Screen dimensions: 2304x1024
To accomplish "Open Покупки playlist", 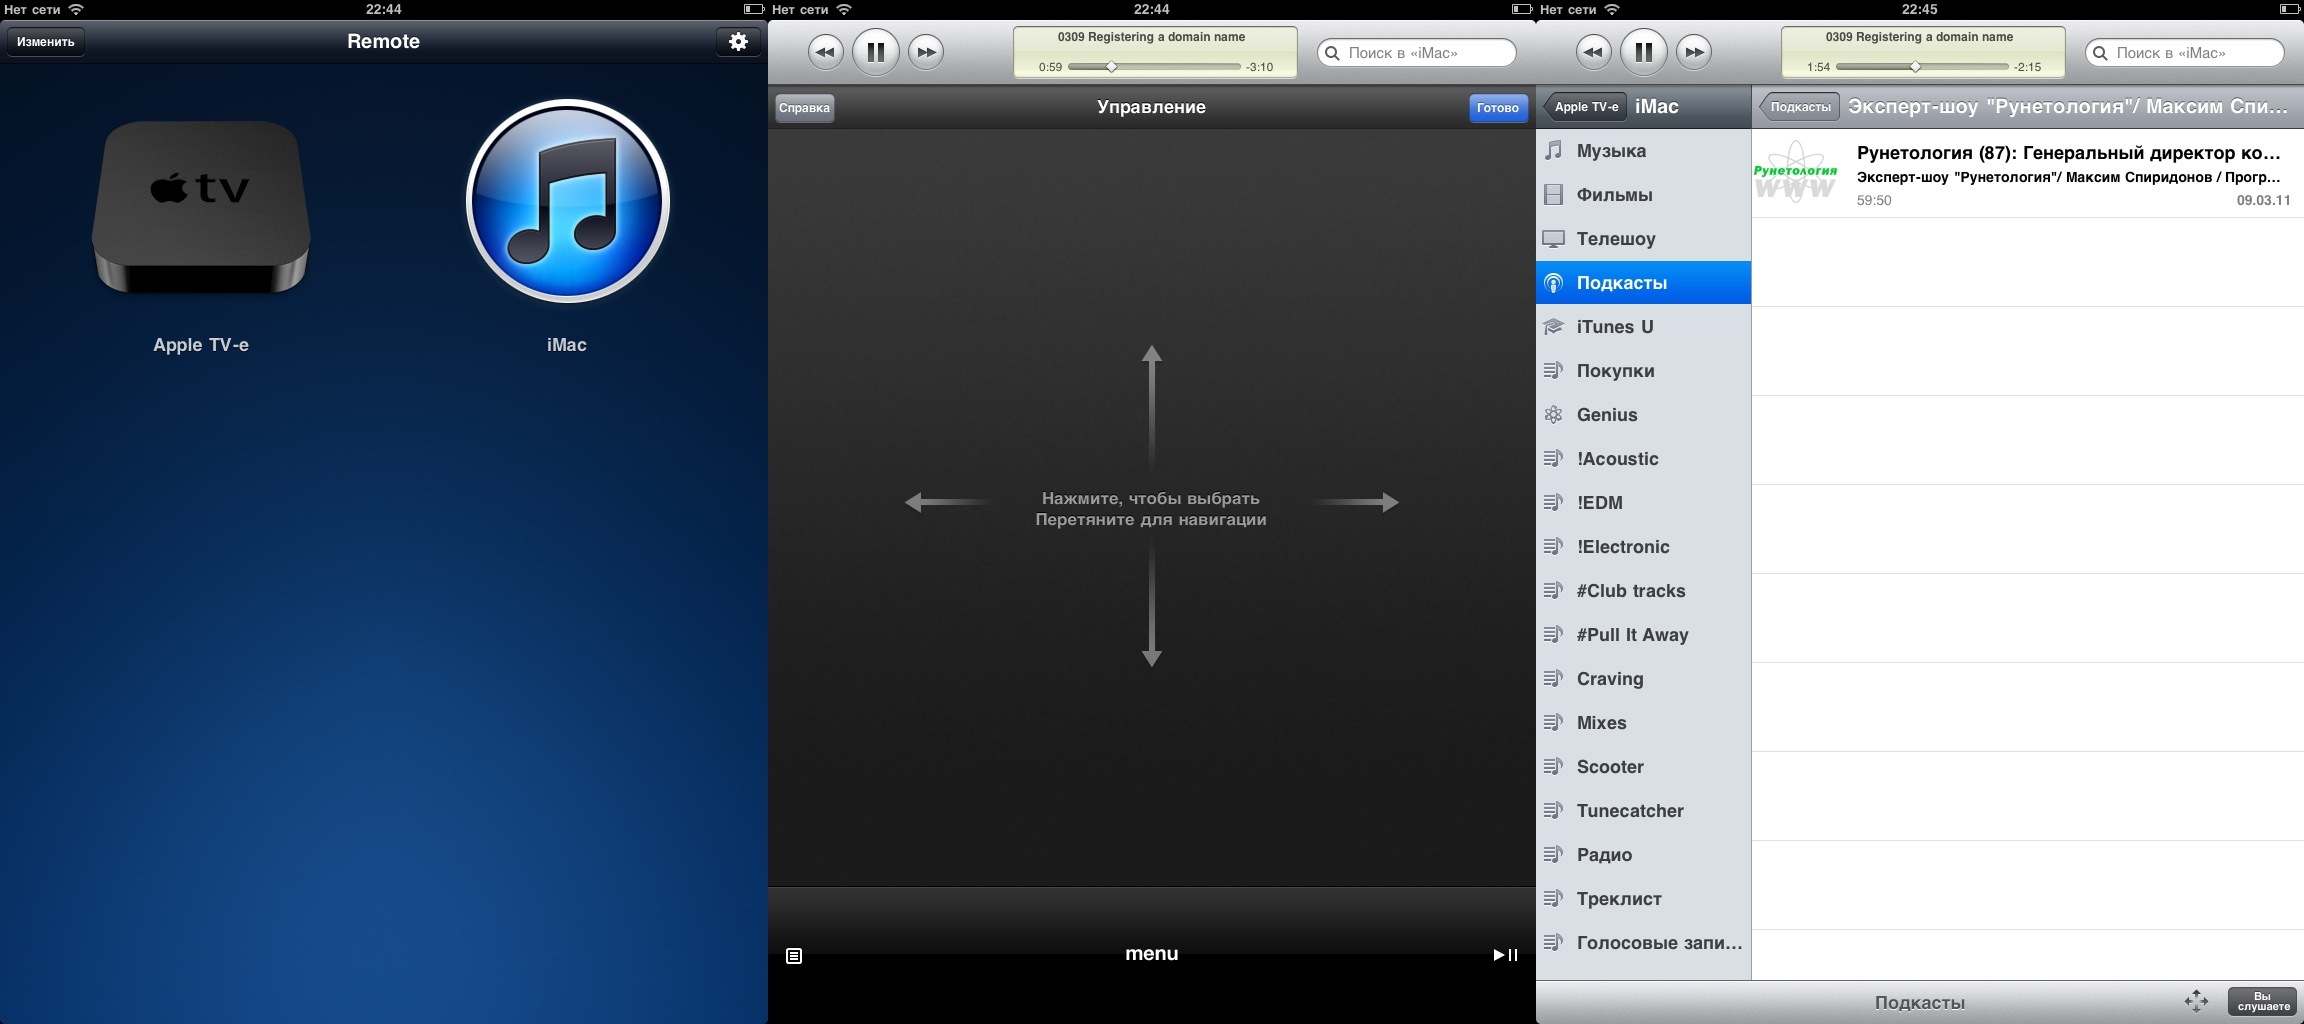I will 1643,371.
